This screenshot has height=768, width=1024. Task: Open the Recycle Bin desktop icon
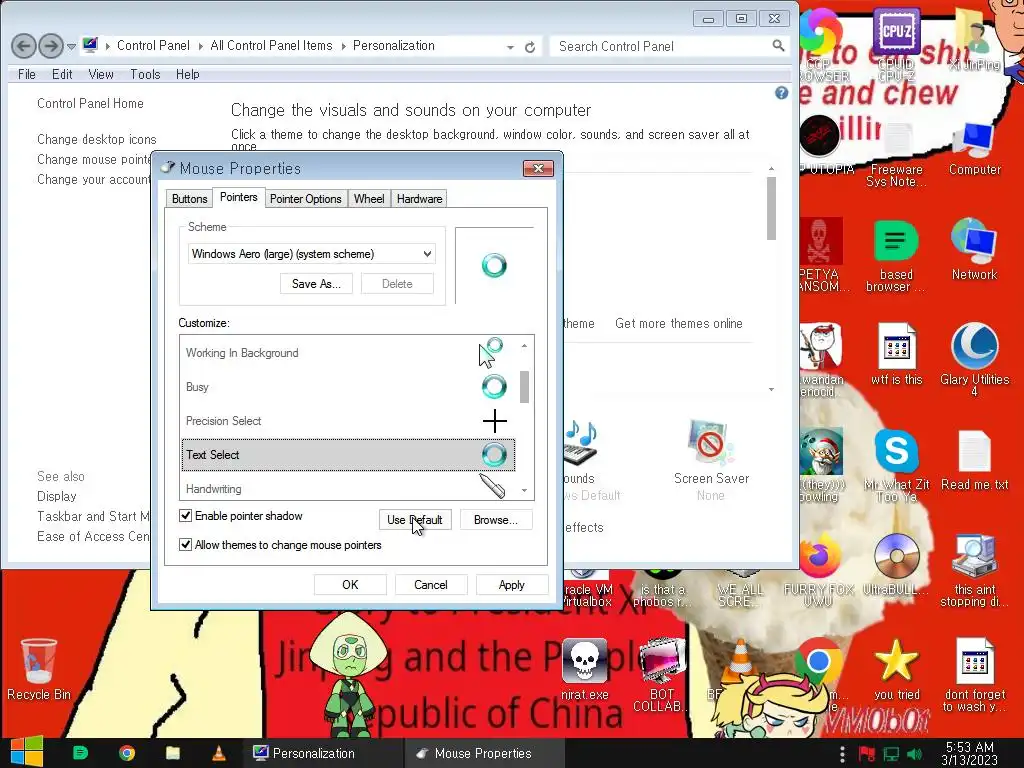tap(39, 669)
